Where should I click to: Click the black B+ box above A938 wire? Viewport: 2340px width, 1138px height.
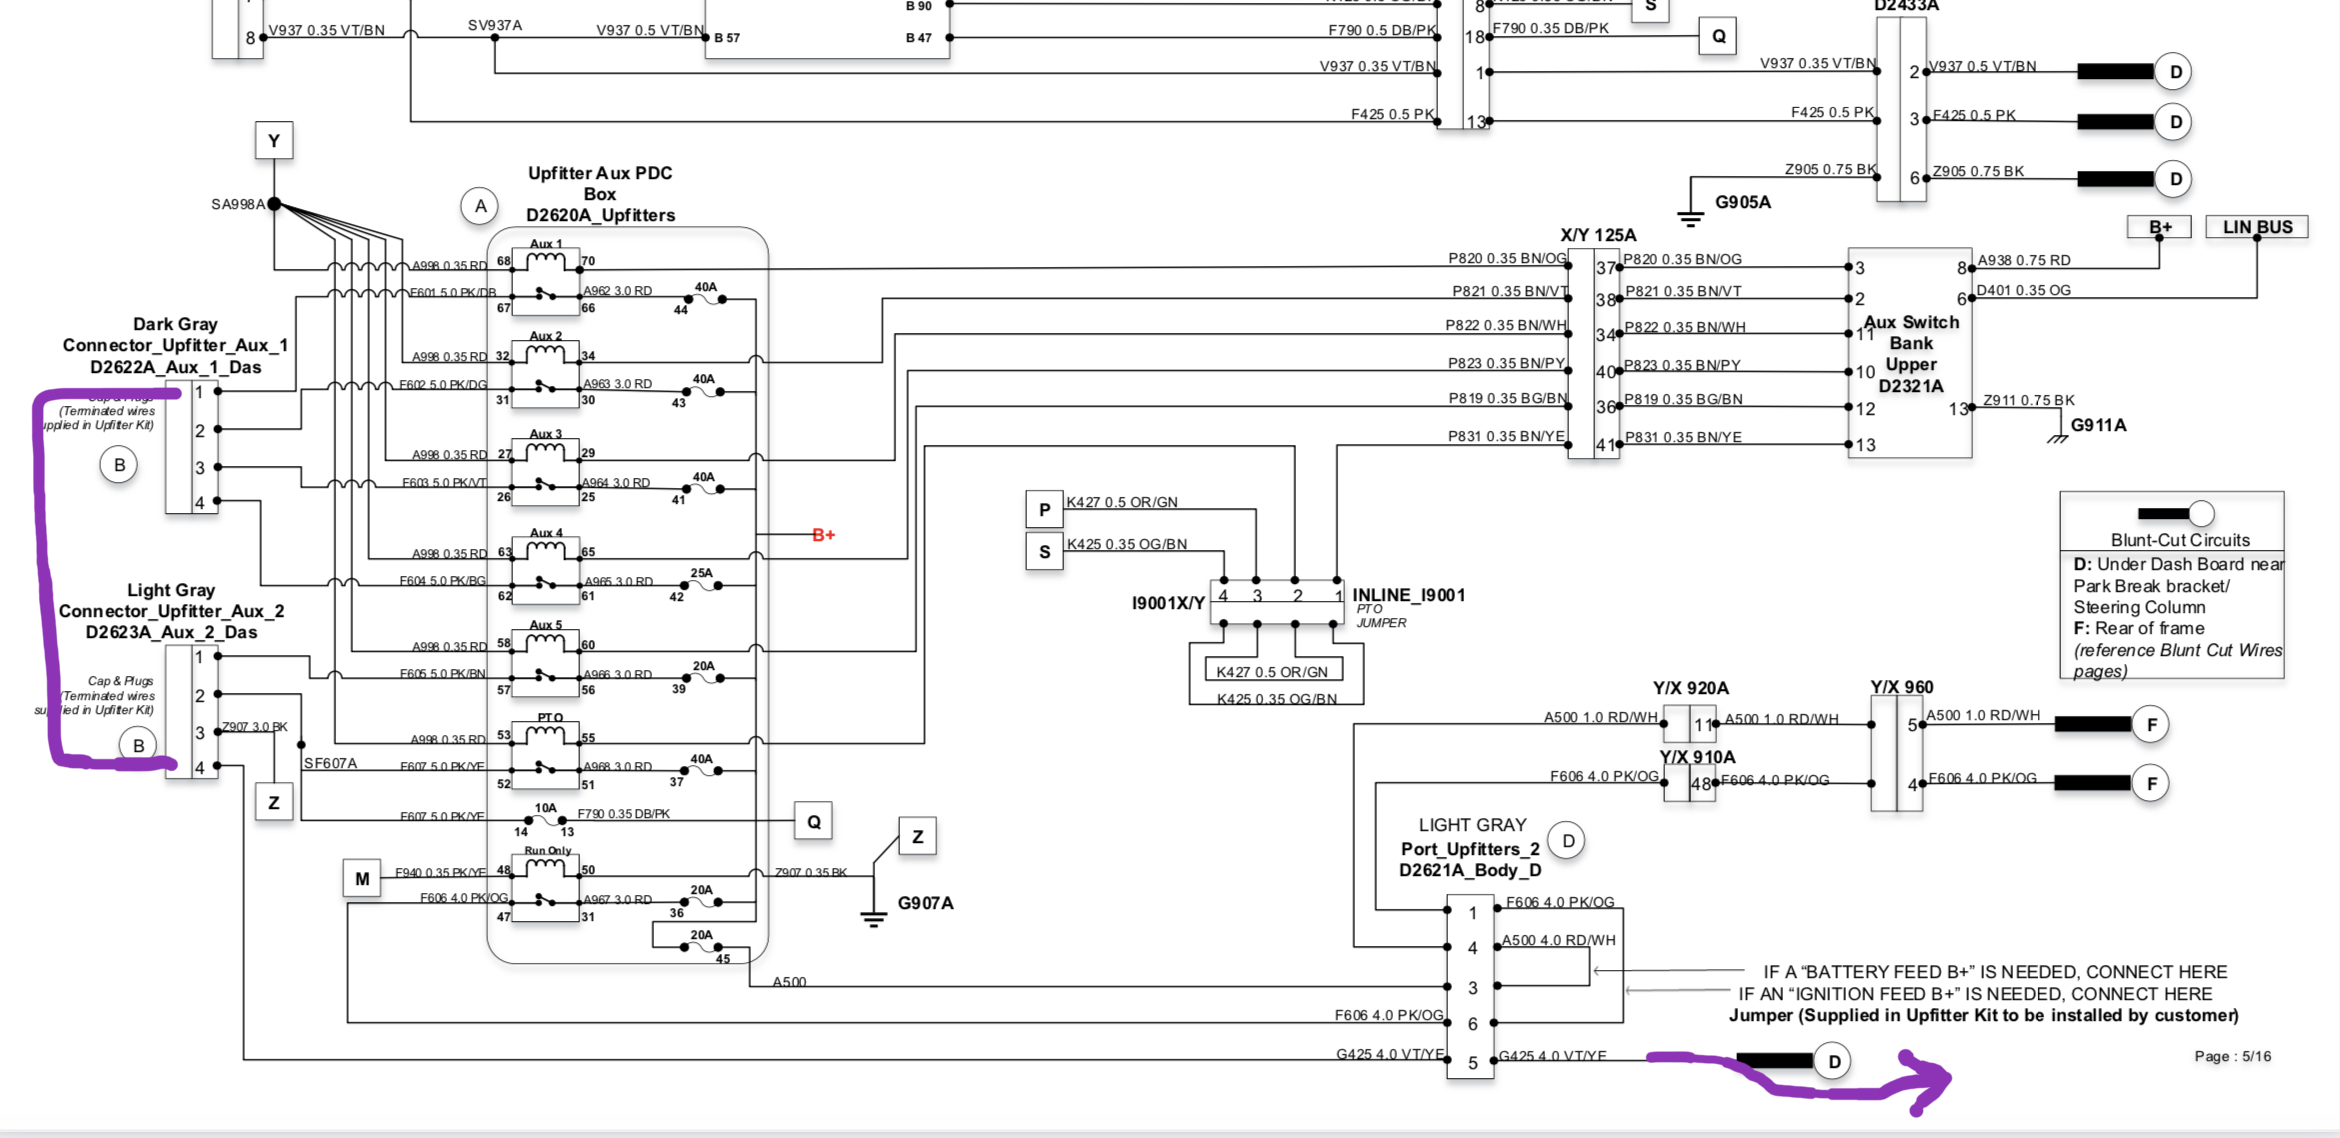pos(2159,227)
